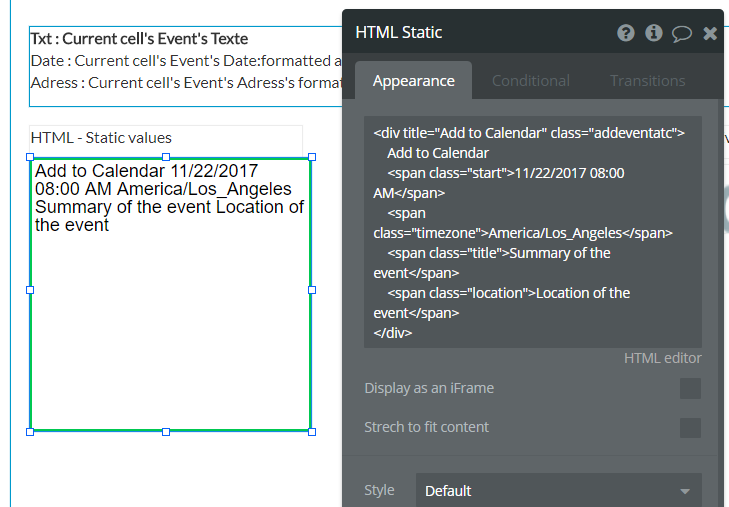This screenshot has width=729, height=507.
Task: Open the info icon in HTML Static panel
Action: click(x=654, y=33)
